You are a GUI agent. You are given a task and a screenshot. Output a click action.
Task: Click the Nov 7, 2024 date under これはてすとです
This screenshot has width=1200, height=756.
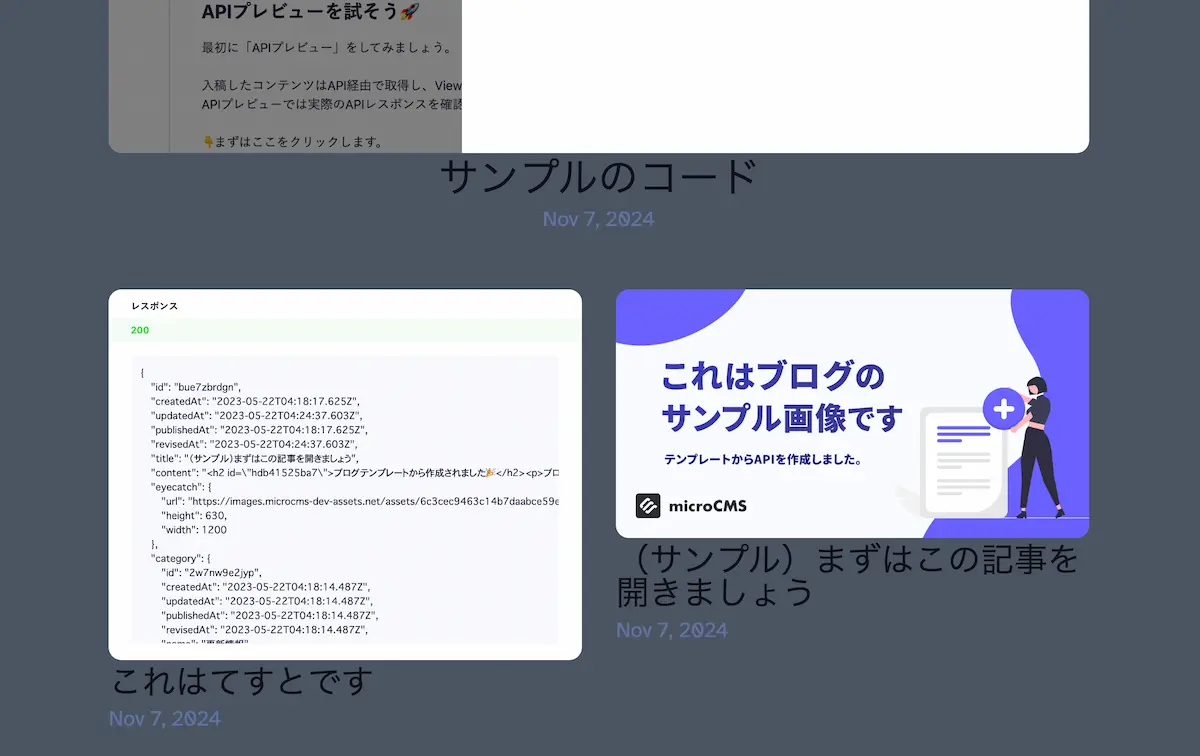[x=164, y=718]
